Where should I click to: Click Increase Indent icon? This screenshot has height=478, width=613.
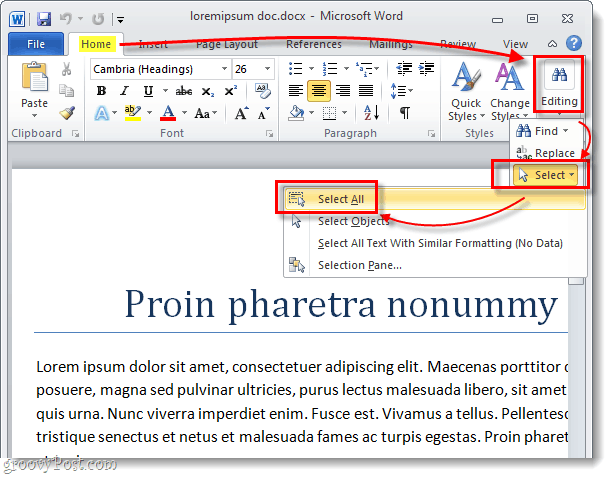pyautogui.click(x=426, y=69)
